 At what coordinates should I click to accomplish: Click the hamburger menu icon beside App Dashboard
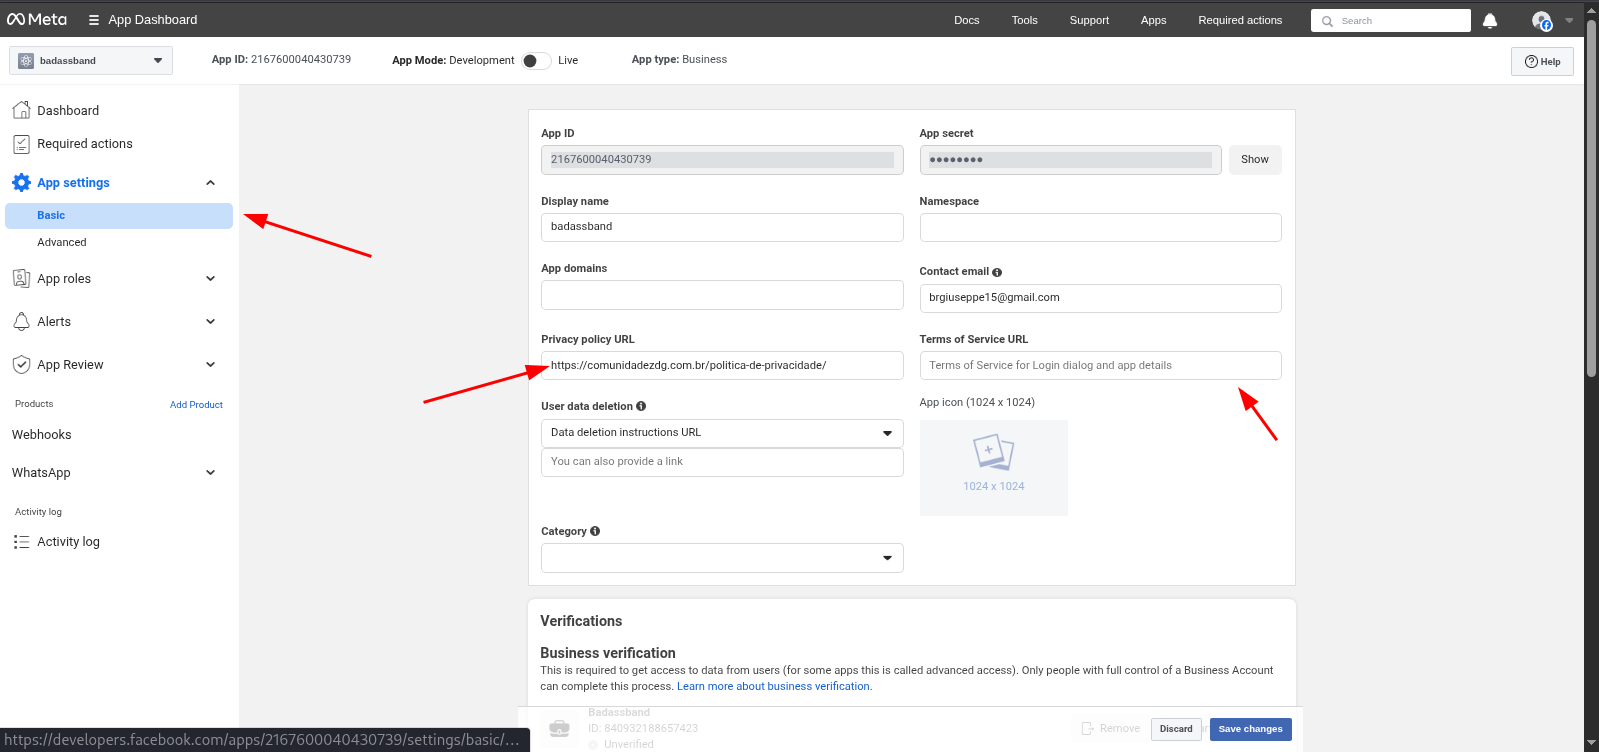(x=94, y=20)
